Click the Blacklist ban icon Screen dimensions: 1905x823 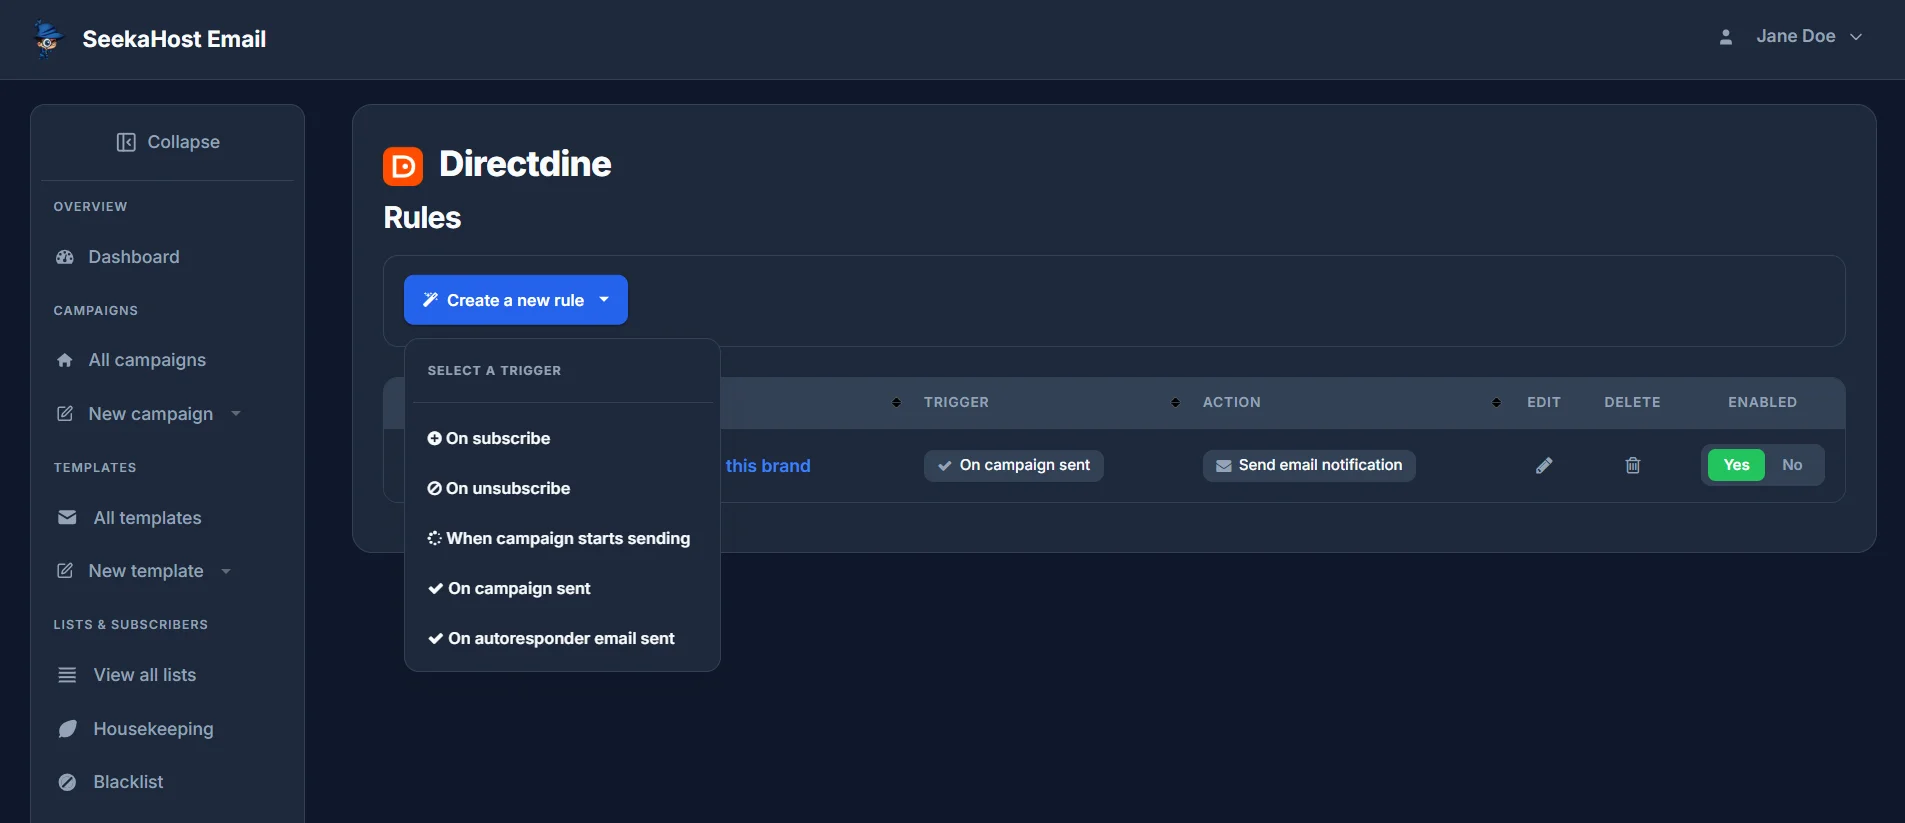pos(67,782)
